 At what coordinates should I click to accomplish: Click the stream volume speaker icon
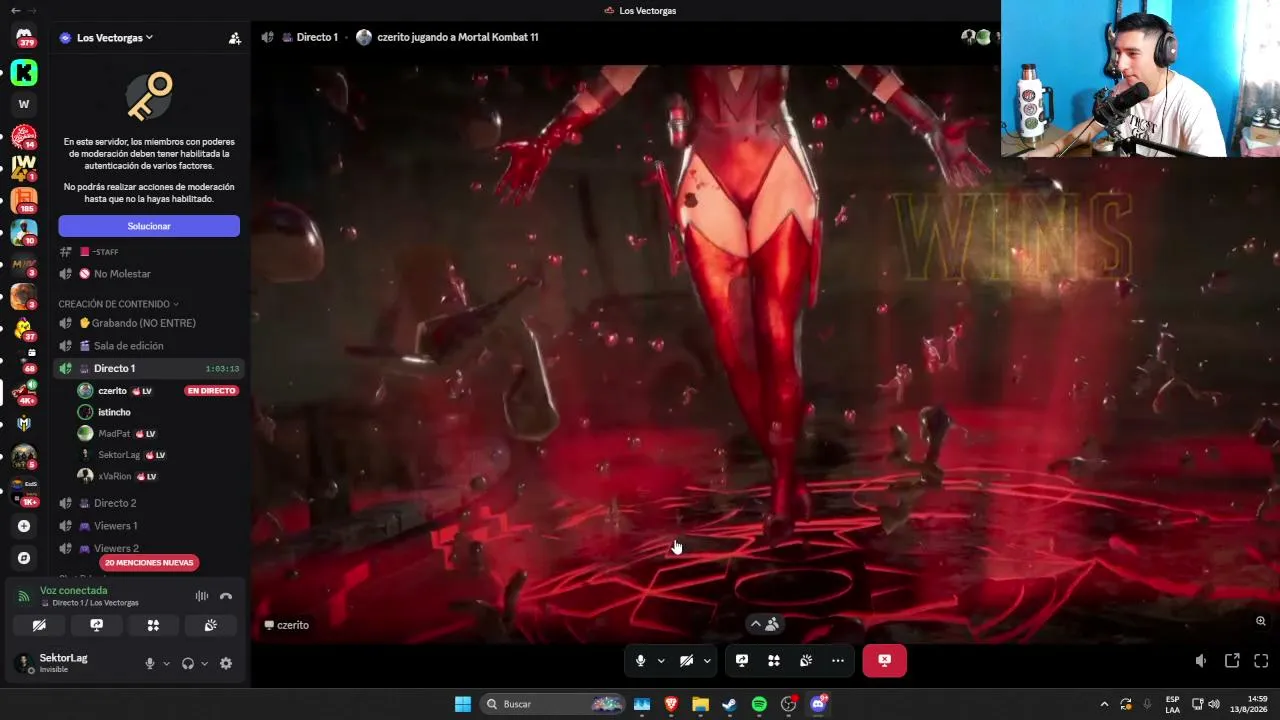tap(1201, 661)
